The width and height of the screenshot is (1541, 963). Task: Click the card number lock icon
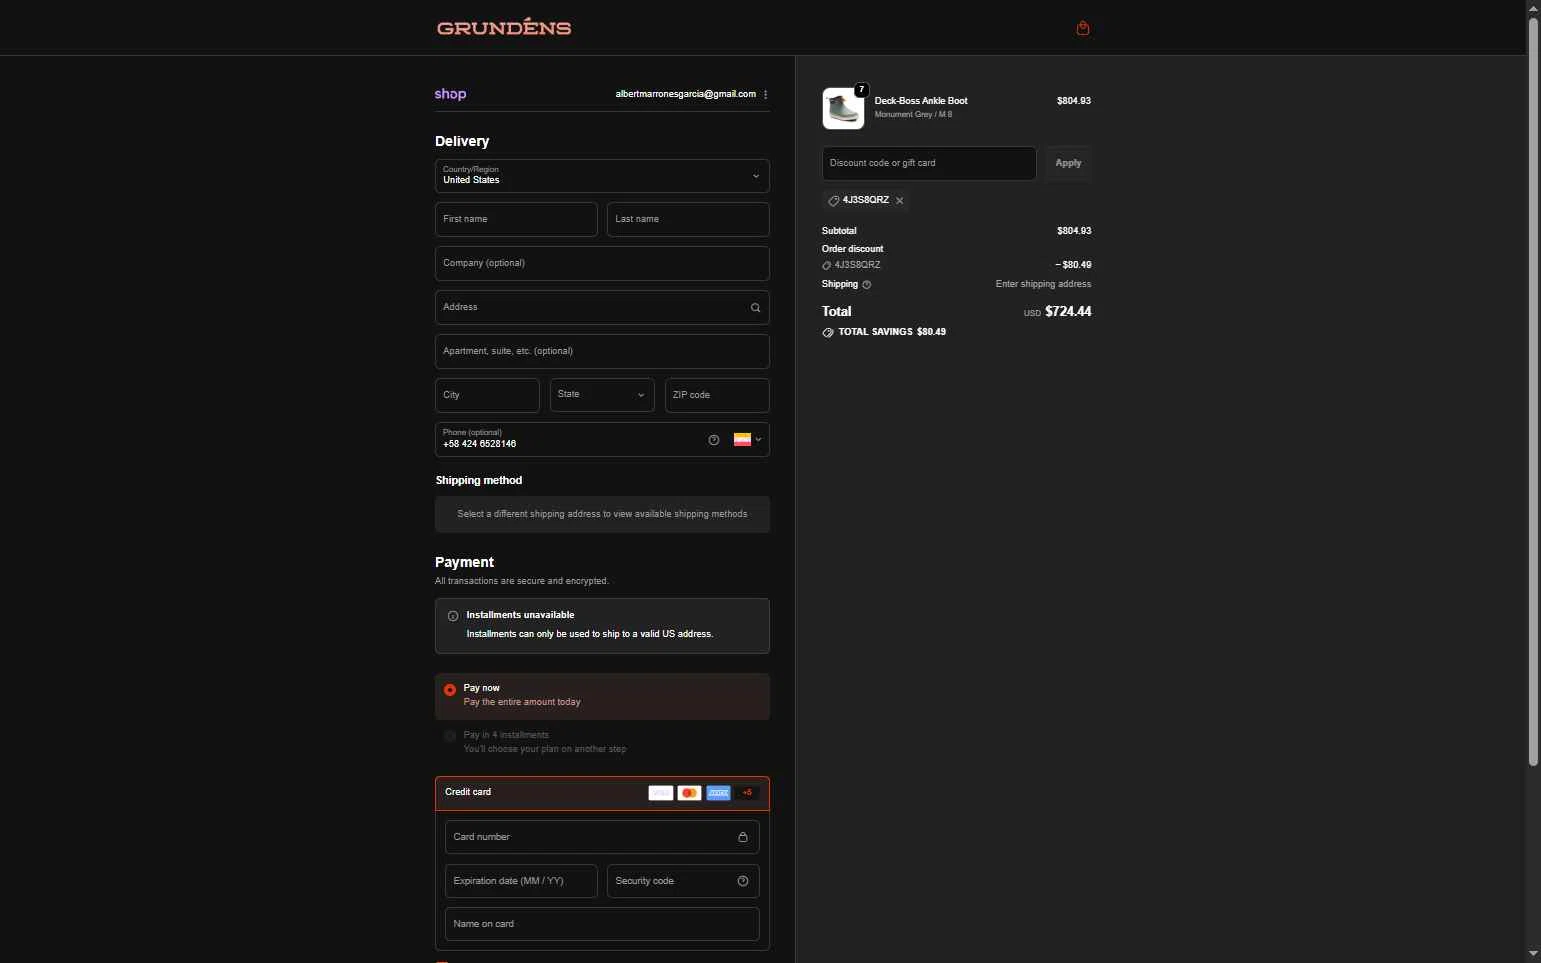(x=743, y=837)
